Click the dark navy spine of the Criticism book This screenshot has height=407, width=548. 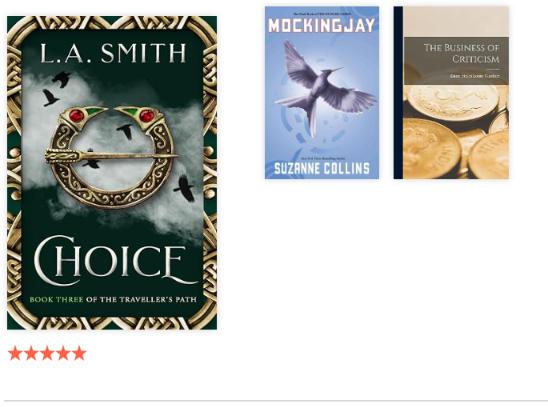(x=398, y=93)
